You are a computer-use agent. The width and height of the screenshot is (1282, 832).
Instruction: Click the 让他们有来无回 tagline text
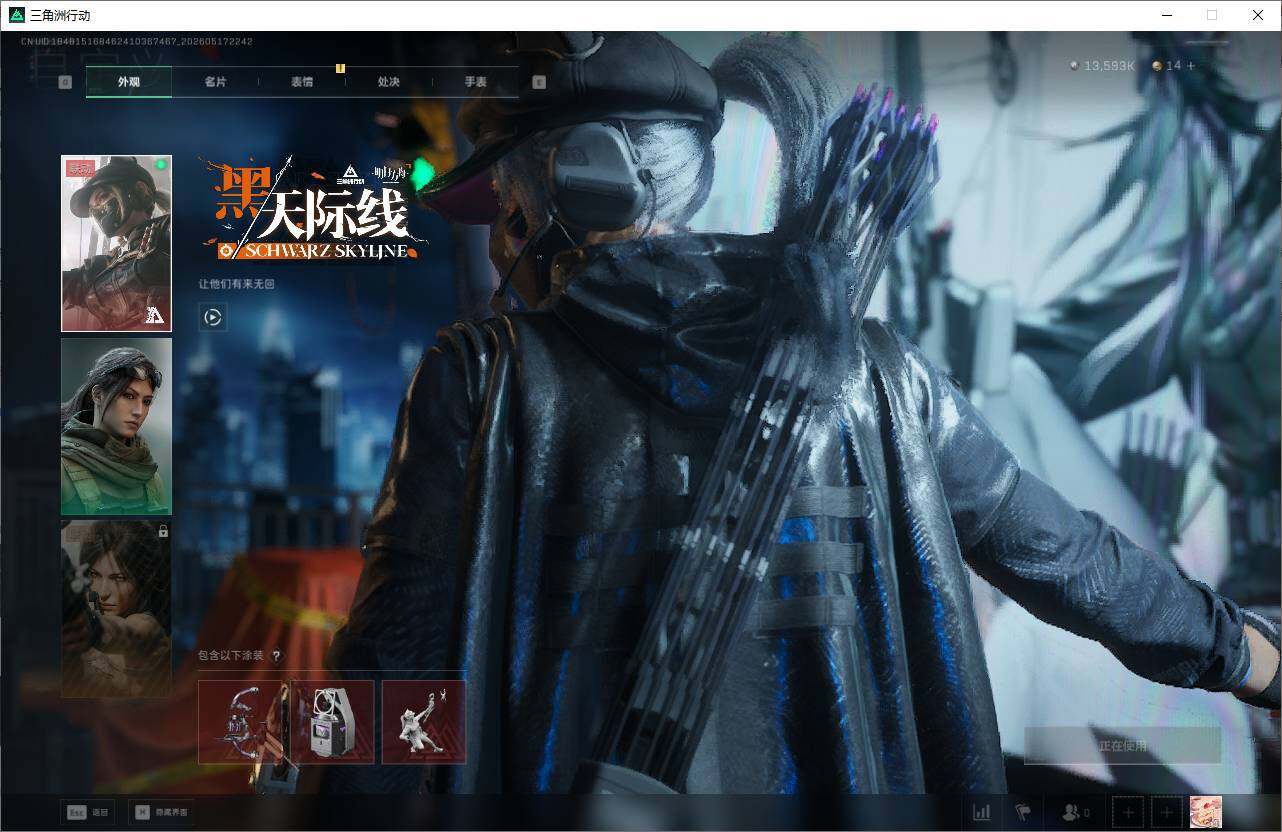point(236,284)
